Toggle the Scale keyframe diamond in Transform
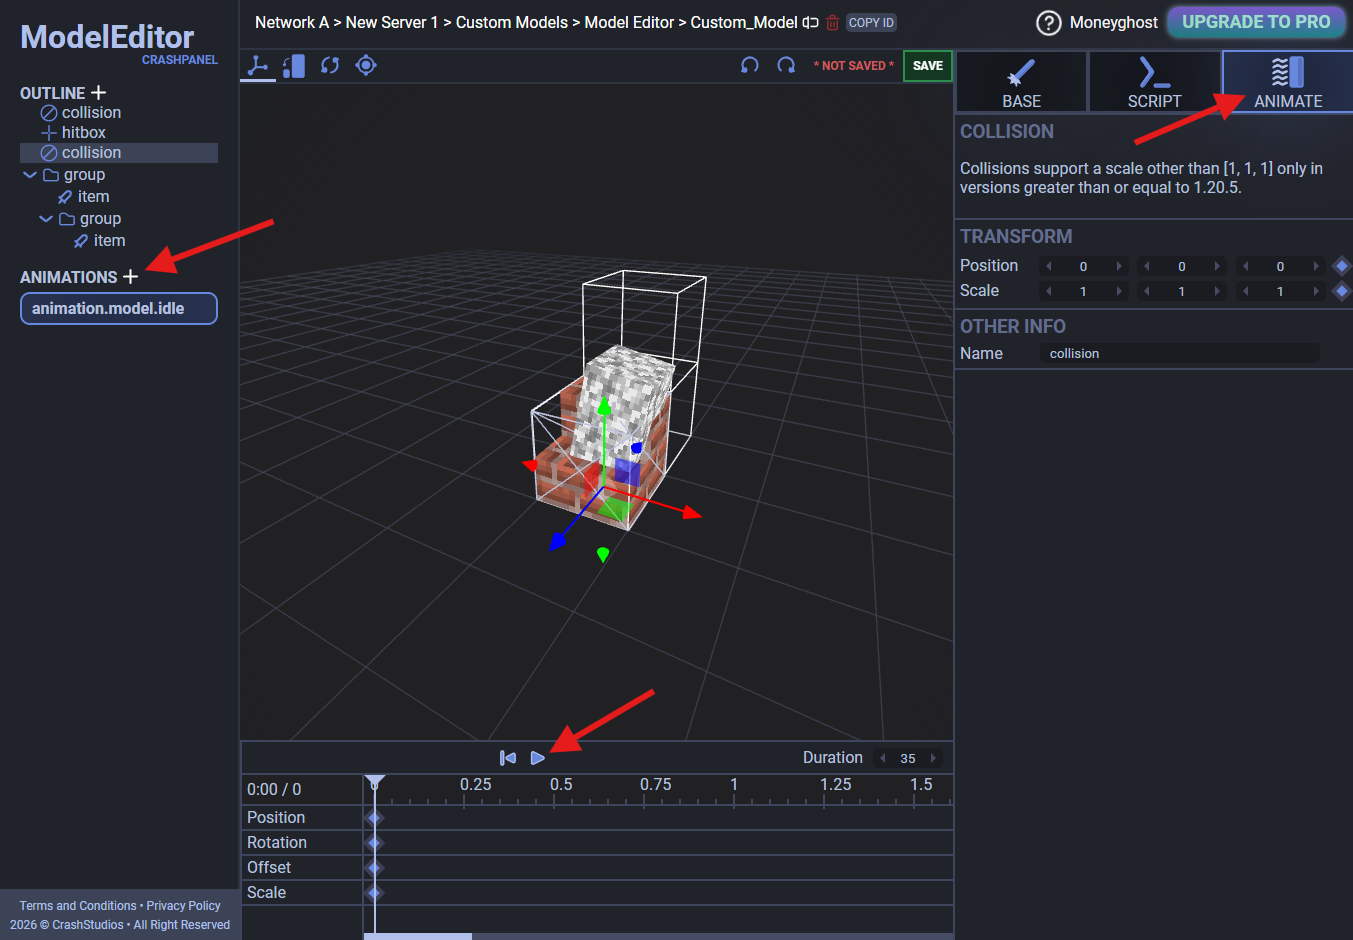The height and width of the screenshot is (940, 1353). pyautogui.click(x=1342, y=291)
